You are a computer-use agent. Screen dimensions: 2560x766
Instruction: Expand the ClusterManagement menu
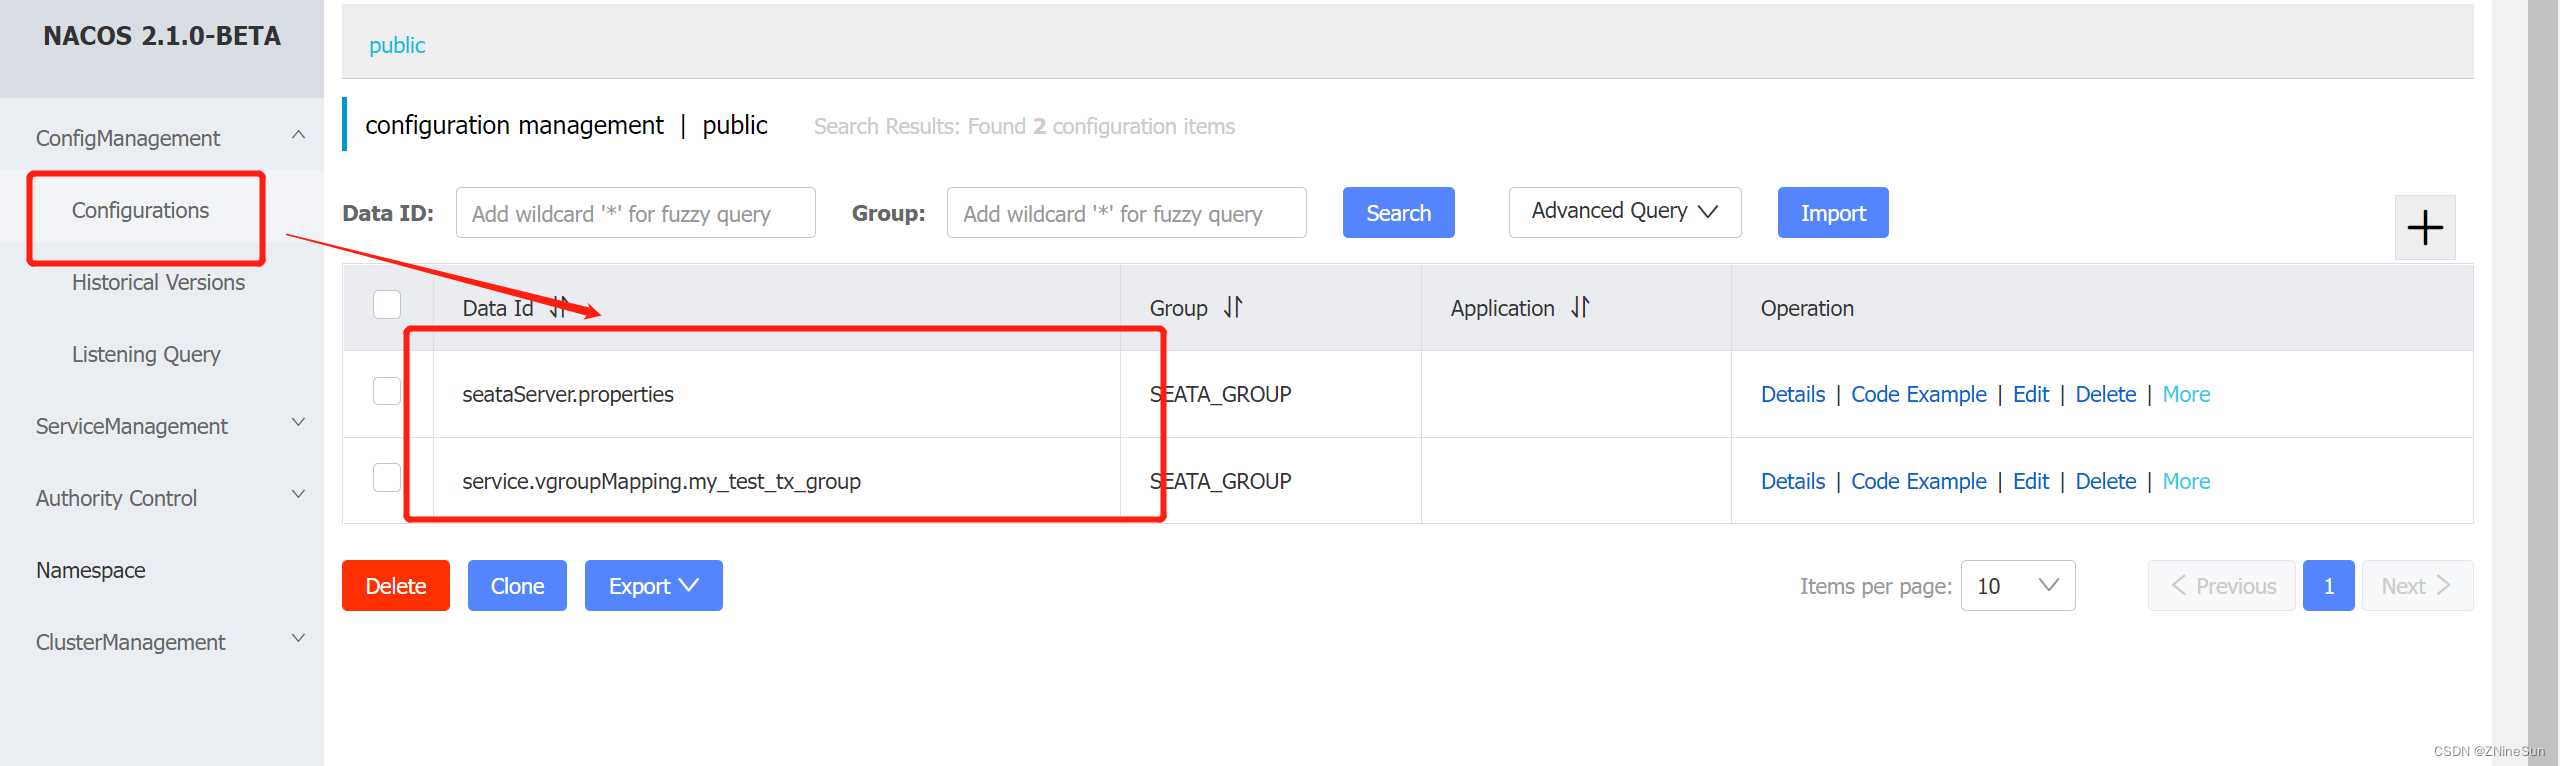tap(298, 639)
